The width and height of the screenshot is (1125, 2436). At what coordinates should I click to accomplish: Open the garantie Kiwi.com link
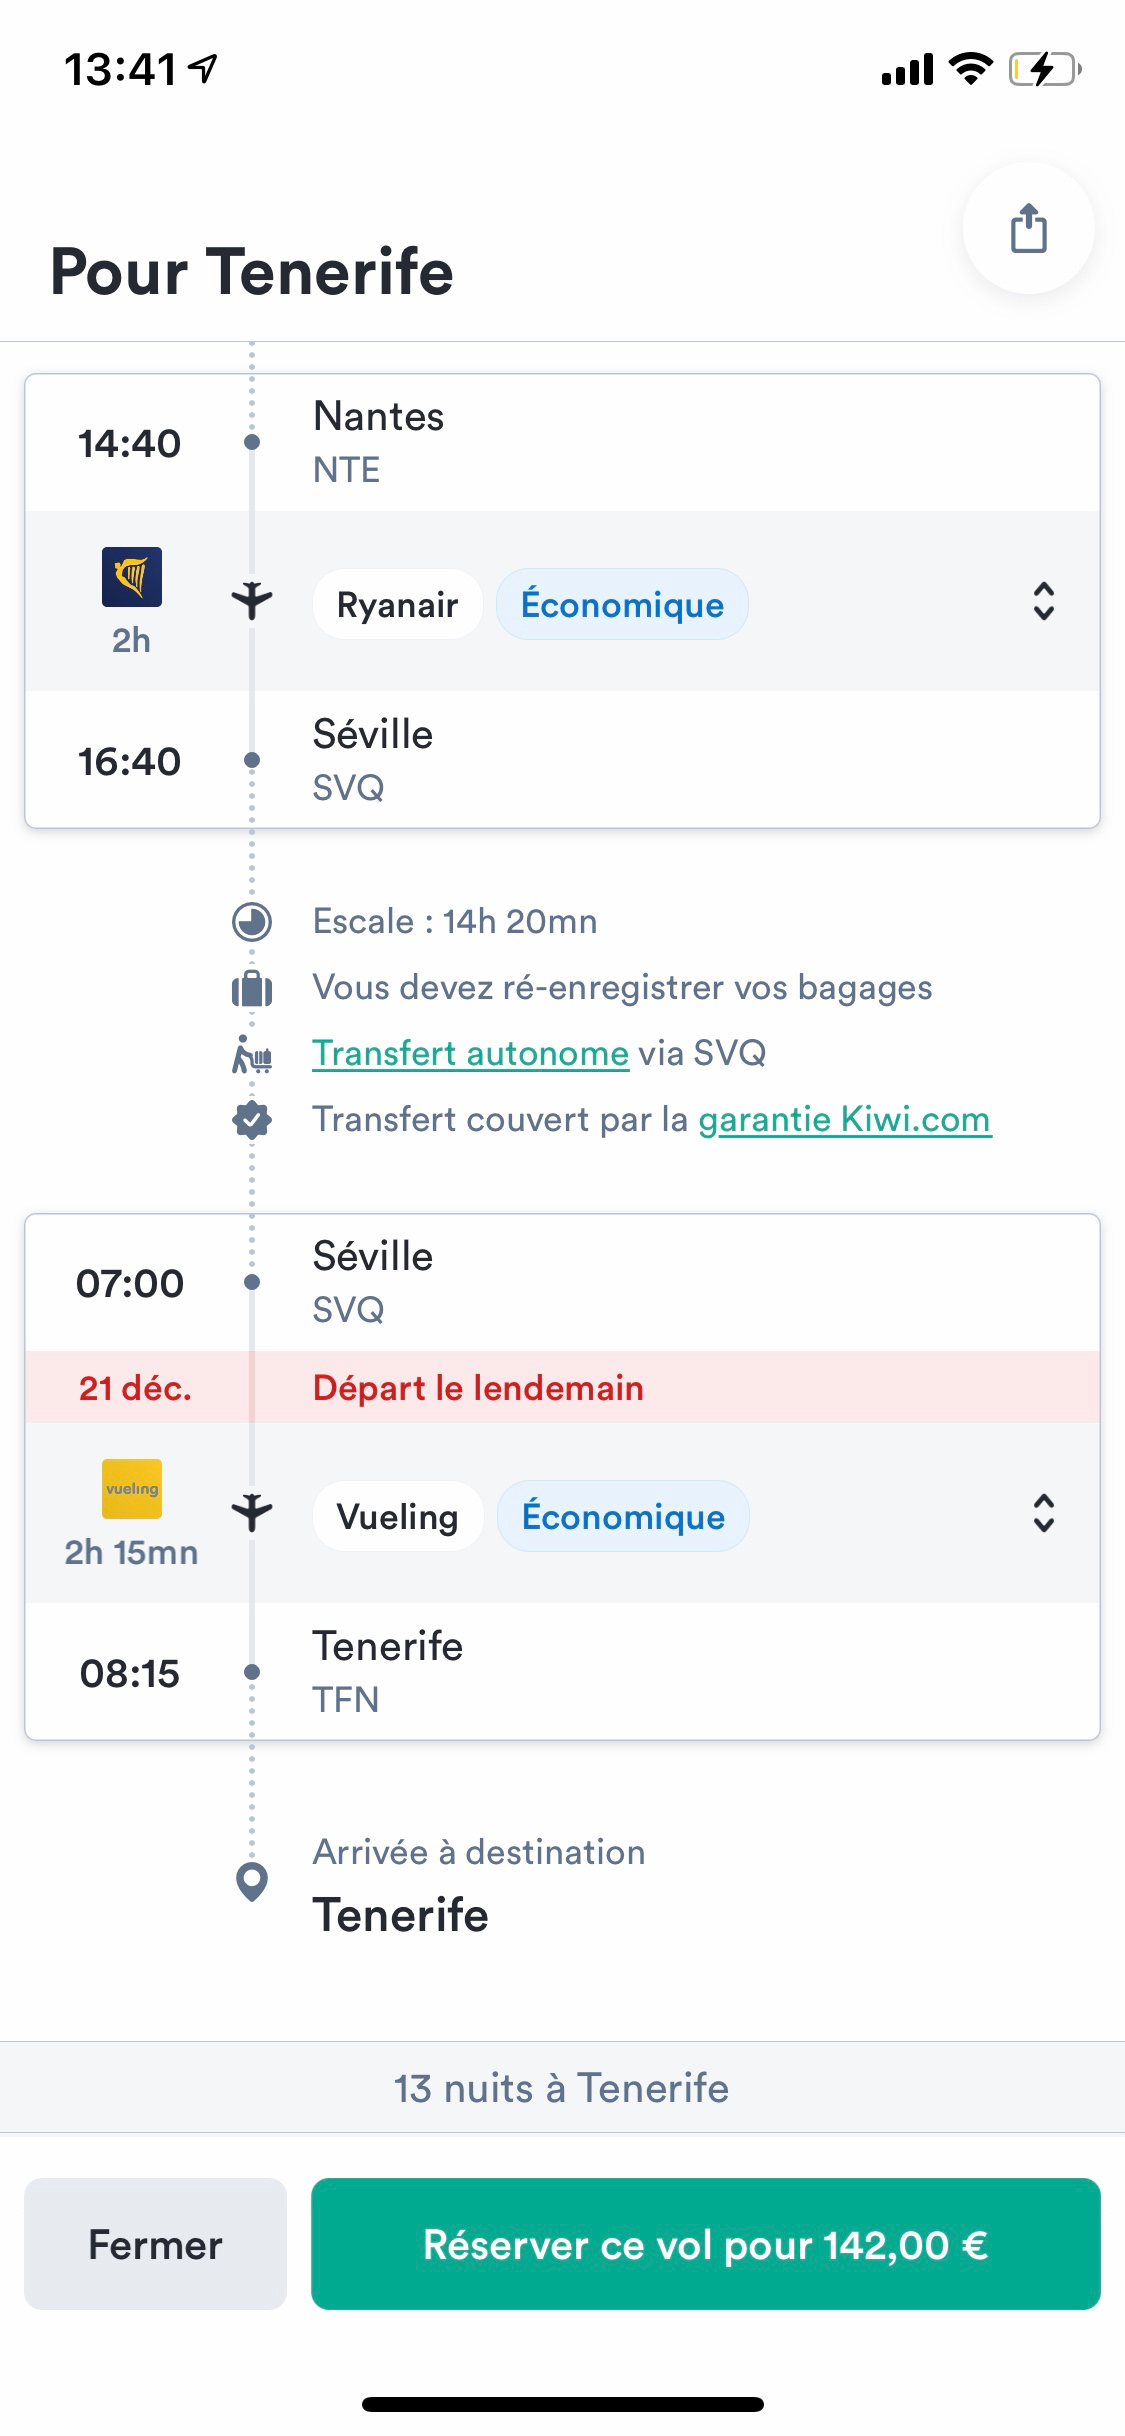pos(844,1120)
